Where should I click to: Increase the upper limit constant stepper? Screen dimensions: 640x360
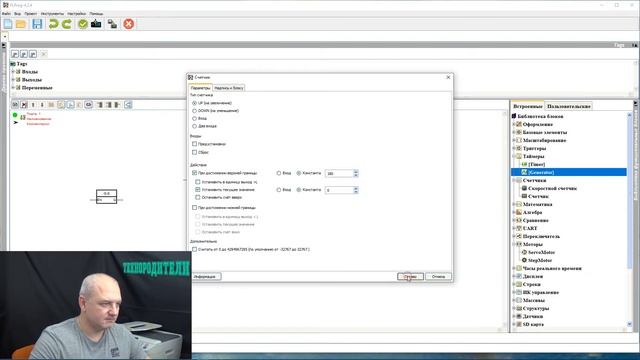tap(356, 171)
